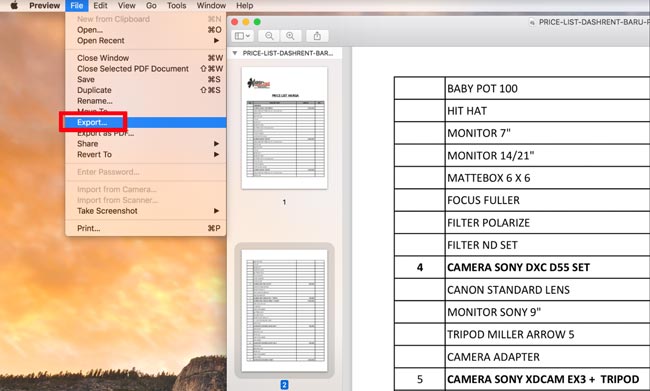Click CANON STANDARD LENS text
The width and height of the screenshot is (650, 391).
pos(508,290)
